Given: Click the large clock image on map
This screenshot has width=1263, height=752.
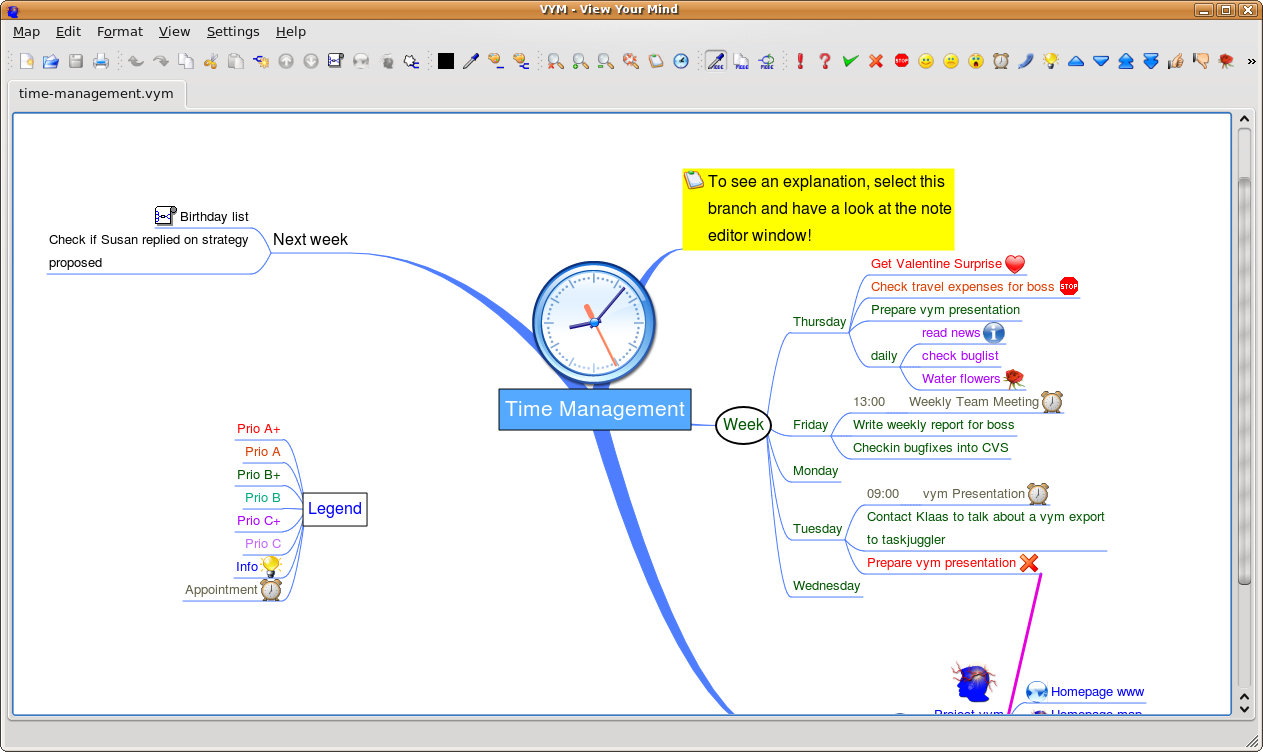Looking at the screenshot, I should coord(594,322).
